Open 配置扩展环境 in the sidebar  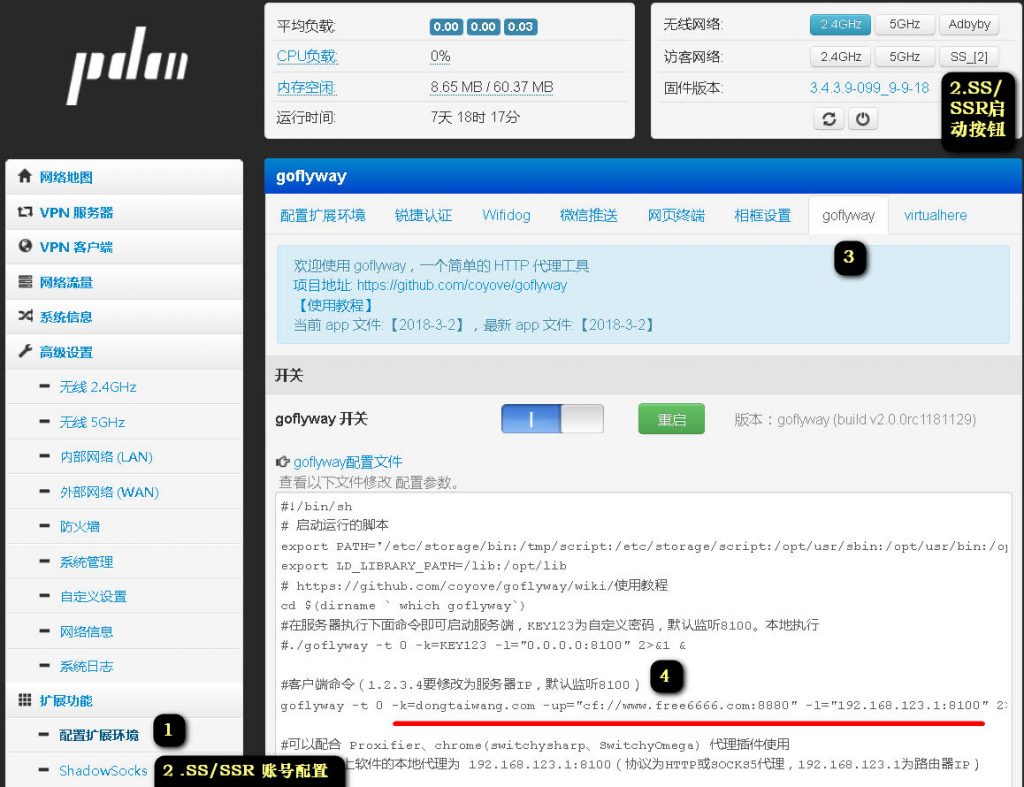(x=99, y=735)
